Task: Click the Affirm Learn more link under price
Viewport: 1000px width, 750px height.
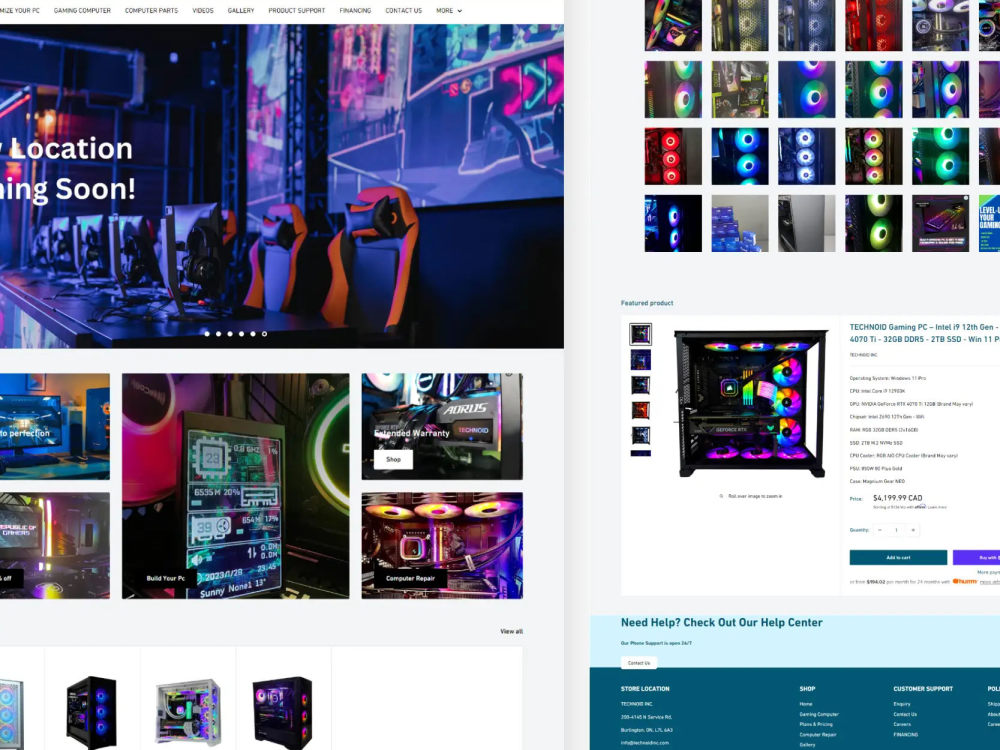Action: pos(938,507)
